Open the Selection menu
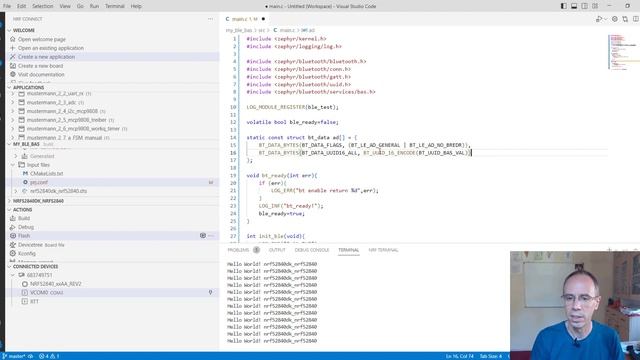Image resolution: width=640 pixels, height=360 pixels. point(42,6)
